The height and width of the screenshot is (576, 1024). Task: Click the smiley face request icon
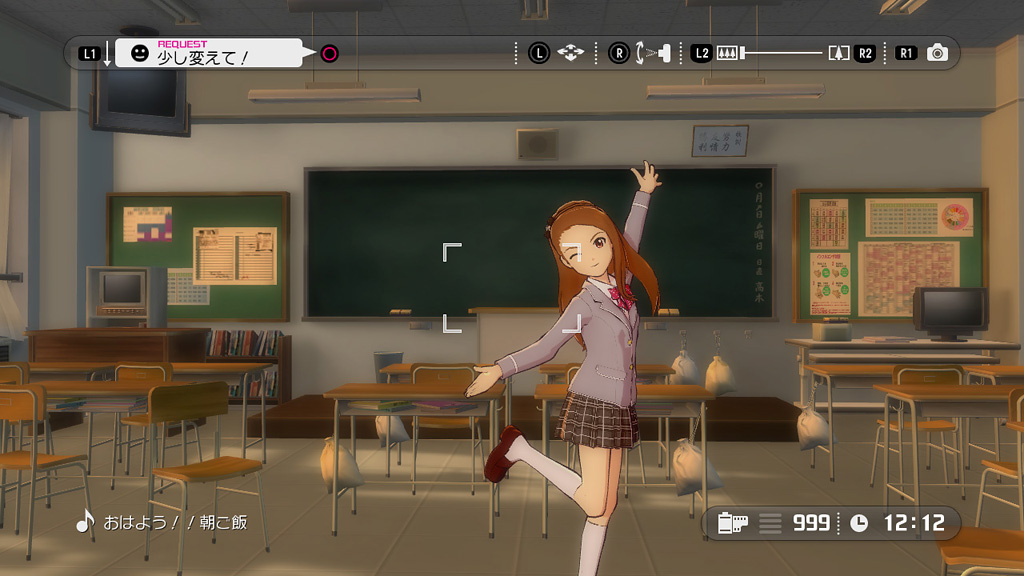click(138, 53)
